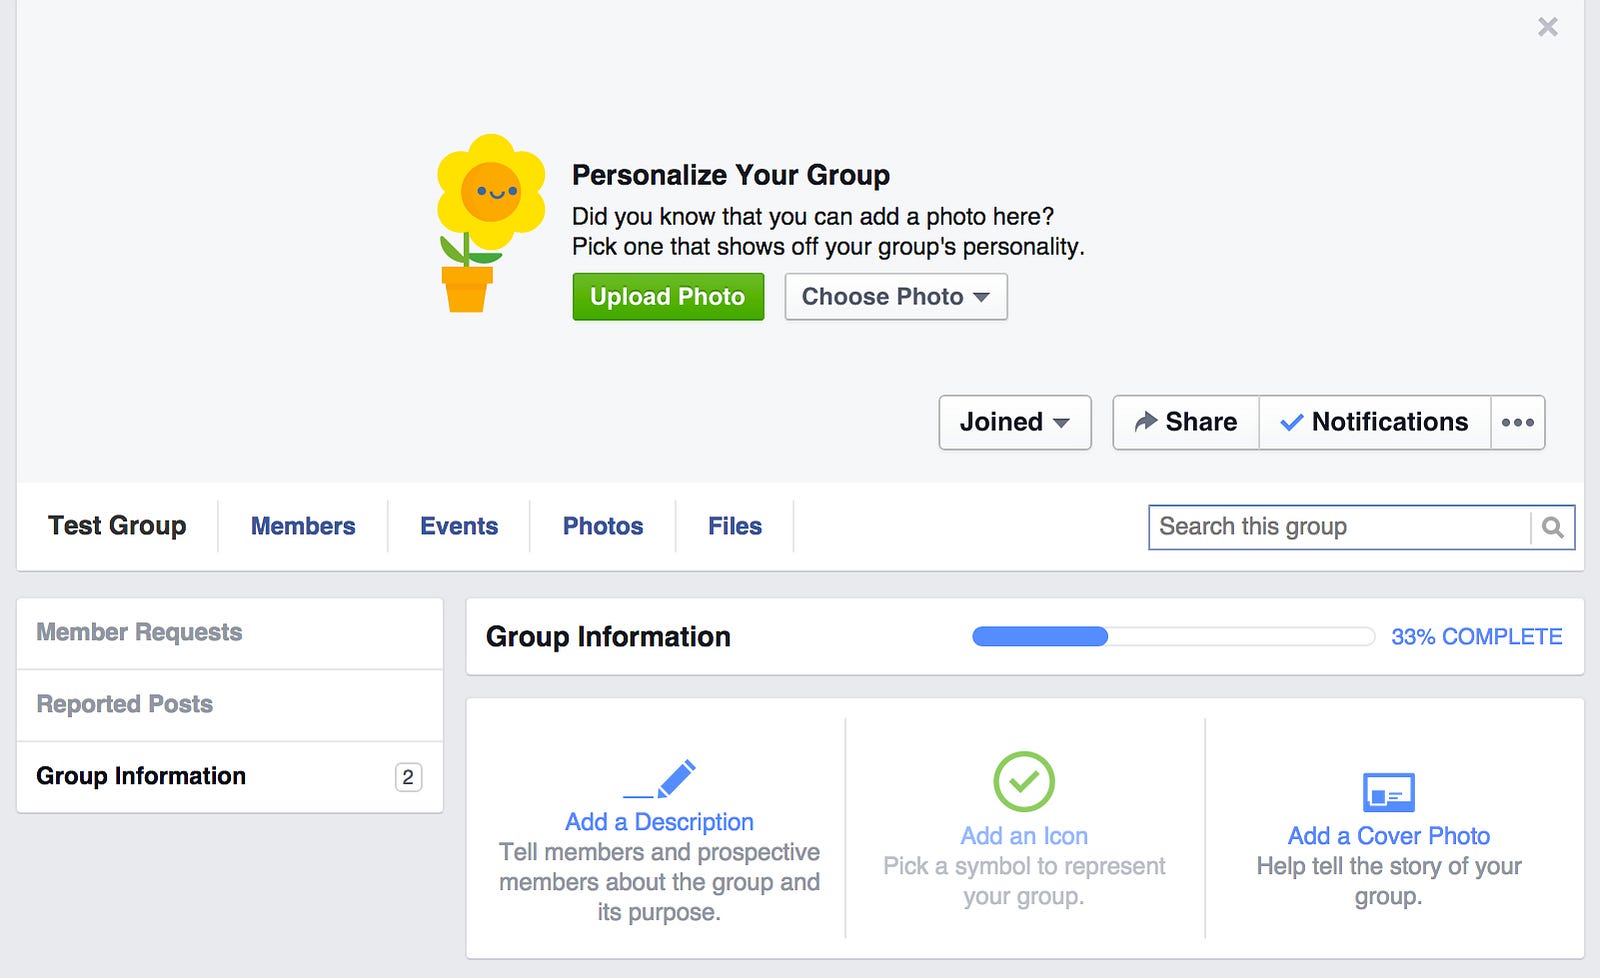Click the pencil icon above Add a Description
The height and width of the screenshot is (978, 1600).
(660, 779)
